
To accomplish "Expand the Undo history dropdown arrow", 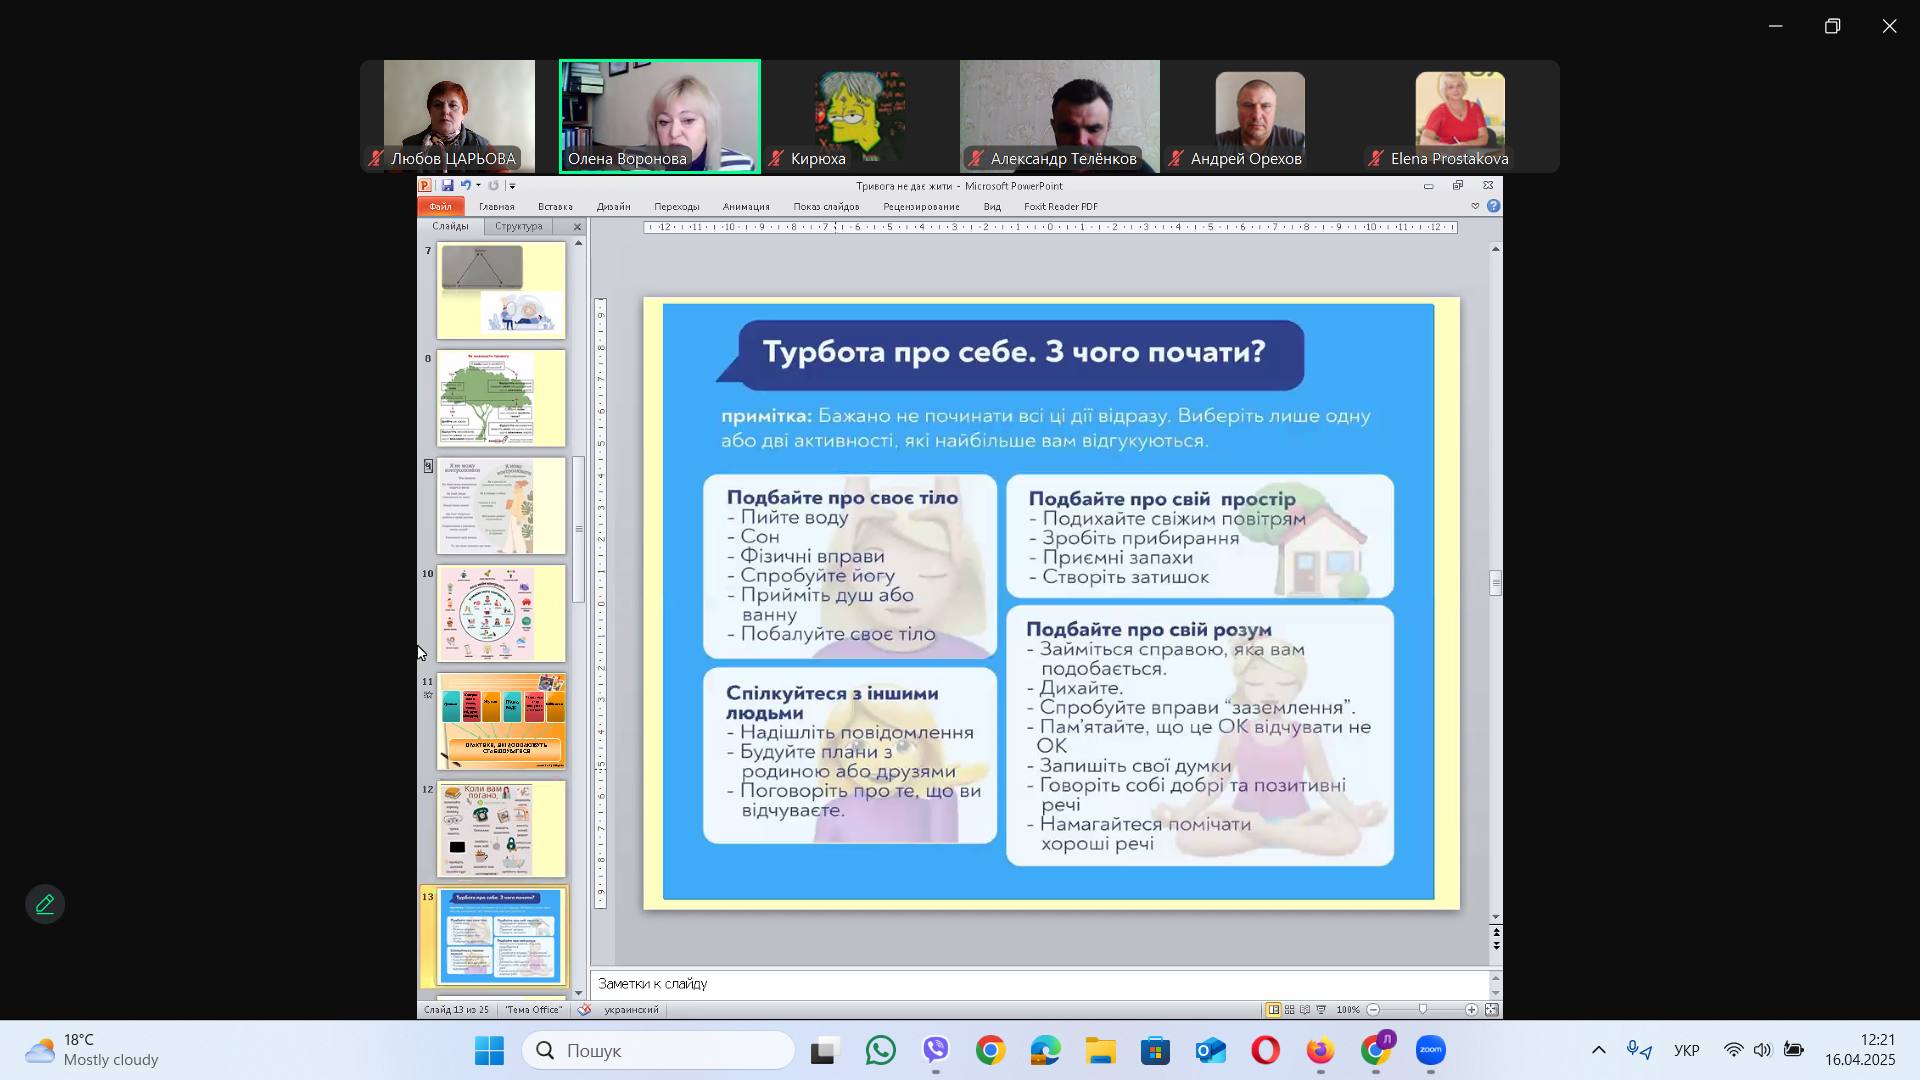I will (x=479, y=186).
